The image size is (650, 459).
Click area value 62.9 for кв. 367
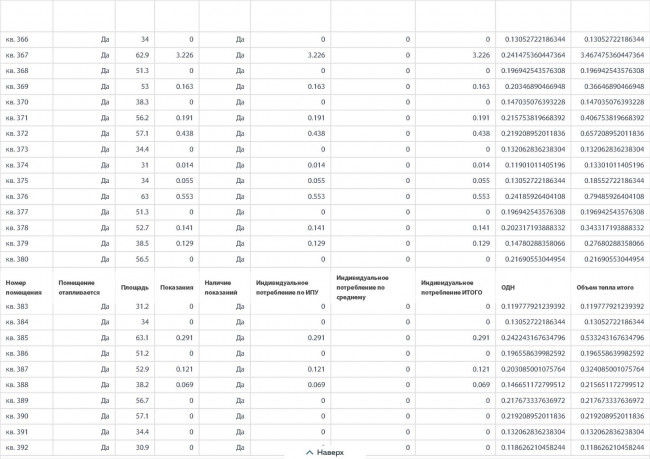point(142,55)
